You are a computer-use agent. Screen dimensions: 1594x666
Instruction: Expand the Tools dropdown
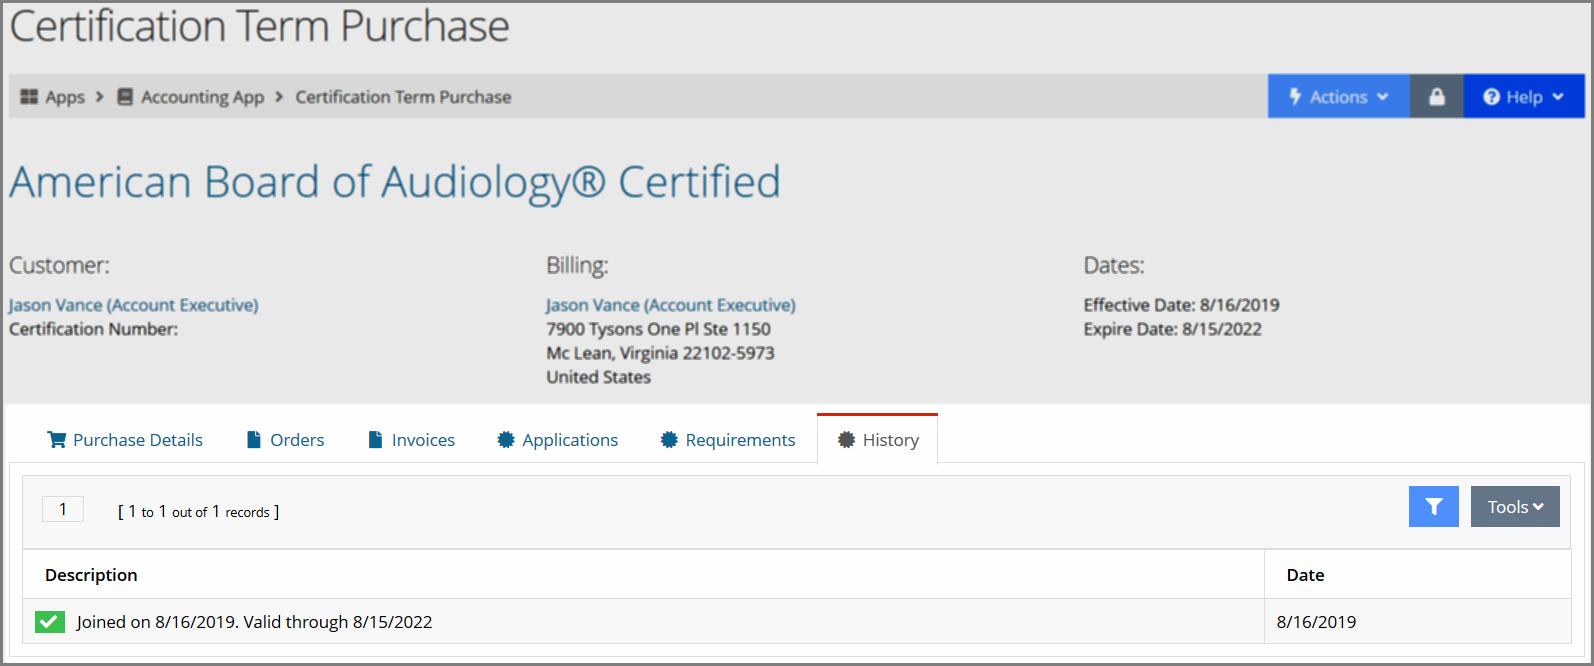click(x=1515, y=507)
